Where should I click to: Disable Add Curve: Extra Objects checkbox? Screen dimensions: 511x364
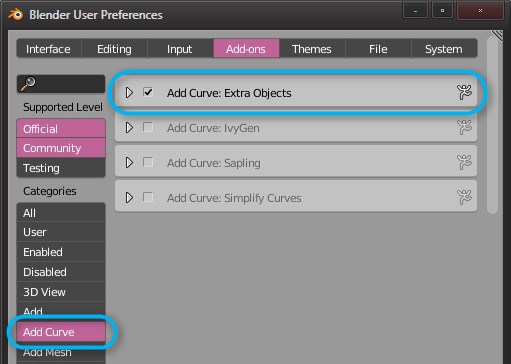(x=148, y=92)
